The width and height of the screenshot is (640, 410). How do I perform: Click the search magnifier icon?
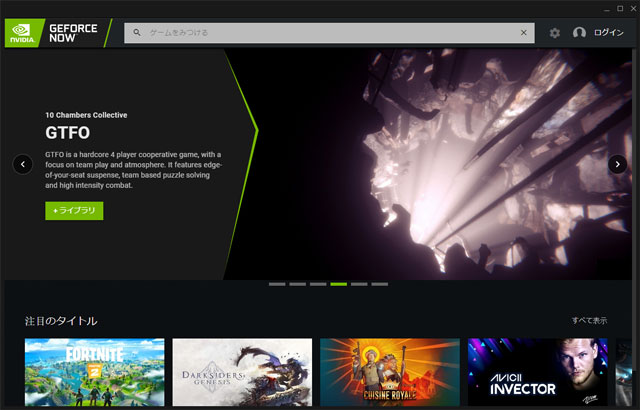coord(137,32)
